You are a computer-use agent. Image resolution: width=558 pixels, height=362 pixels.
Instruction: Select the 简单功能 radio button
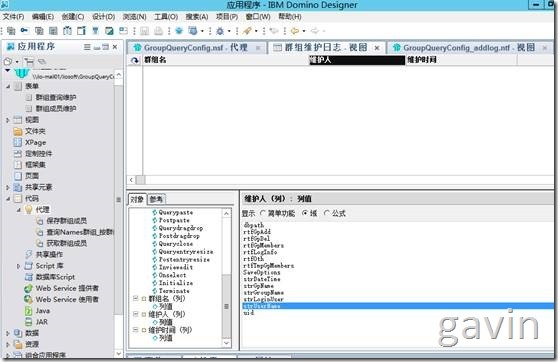pyautogui.click(x=263, y=214)
